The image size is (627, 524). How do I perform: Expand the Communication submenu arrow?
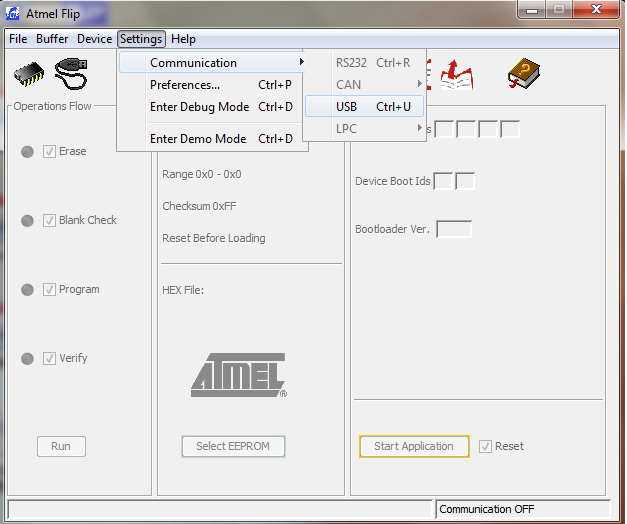(x=302, y=62)
